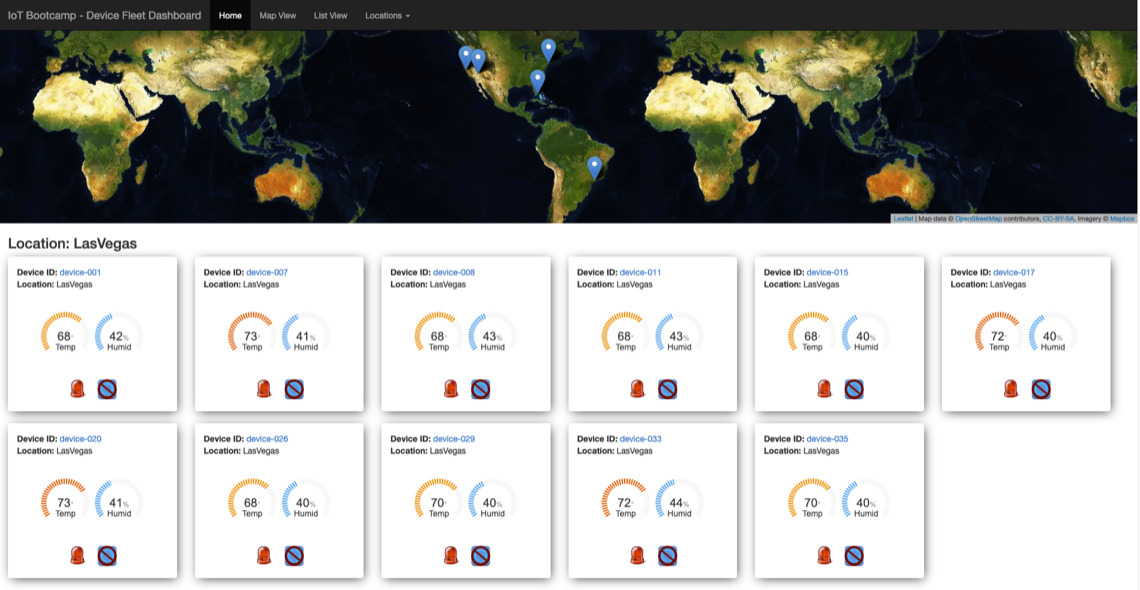Open device-001 link

point(80,272)
